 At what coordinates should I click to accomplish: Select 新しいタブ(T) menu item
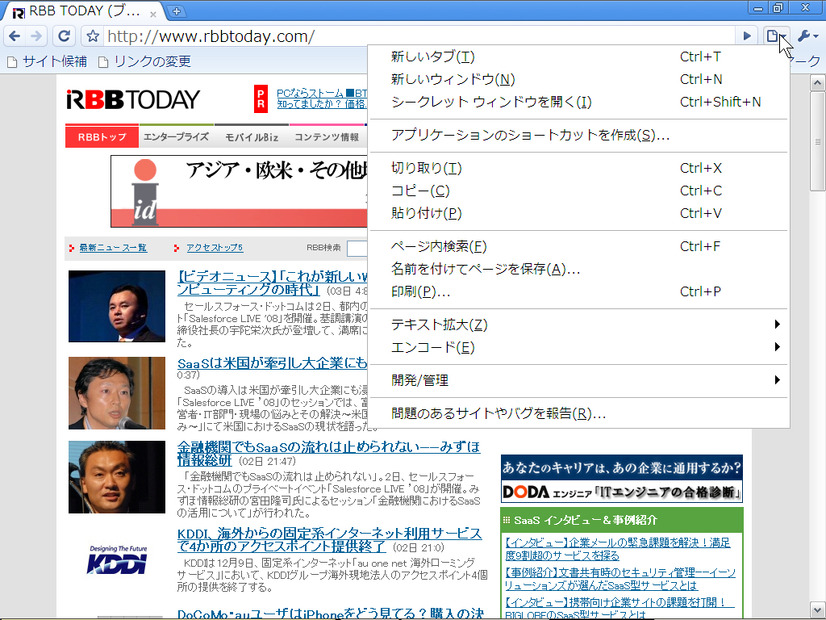pyautogui.click(x=578, y=56)
